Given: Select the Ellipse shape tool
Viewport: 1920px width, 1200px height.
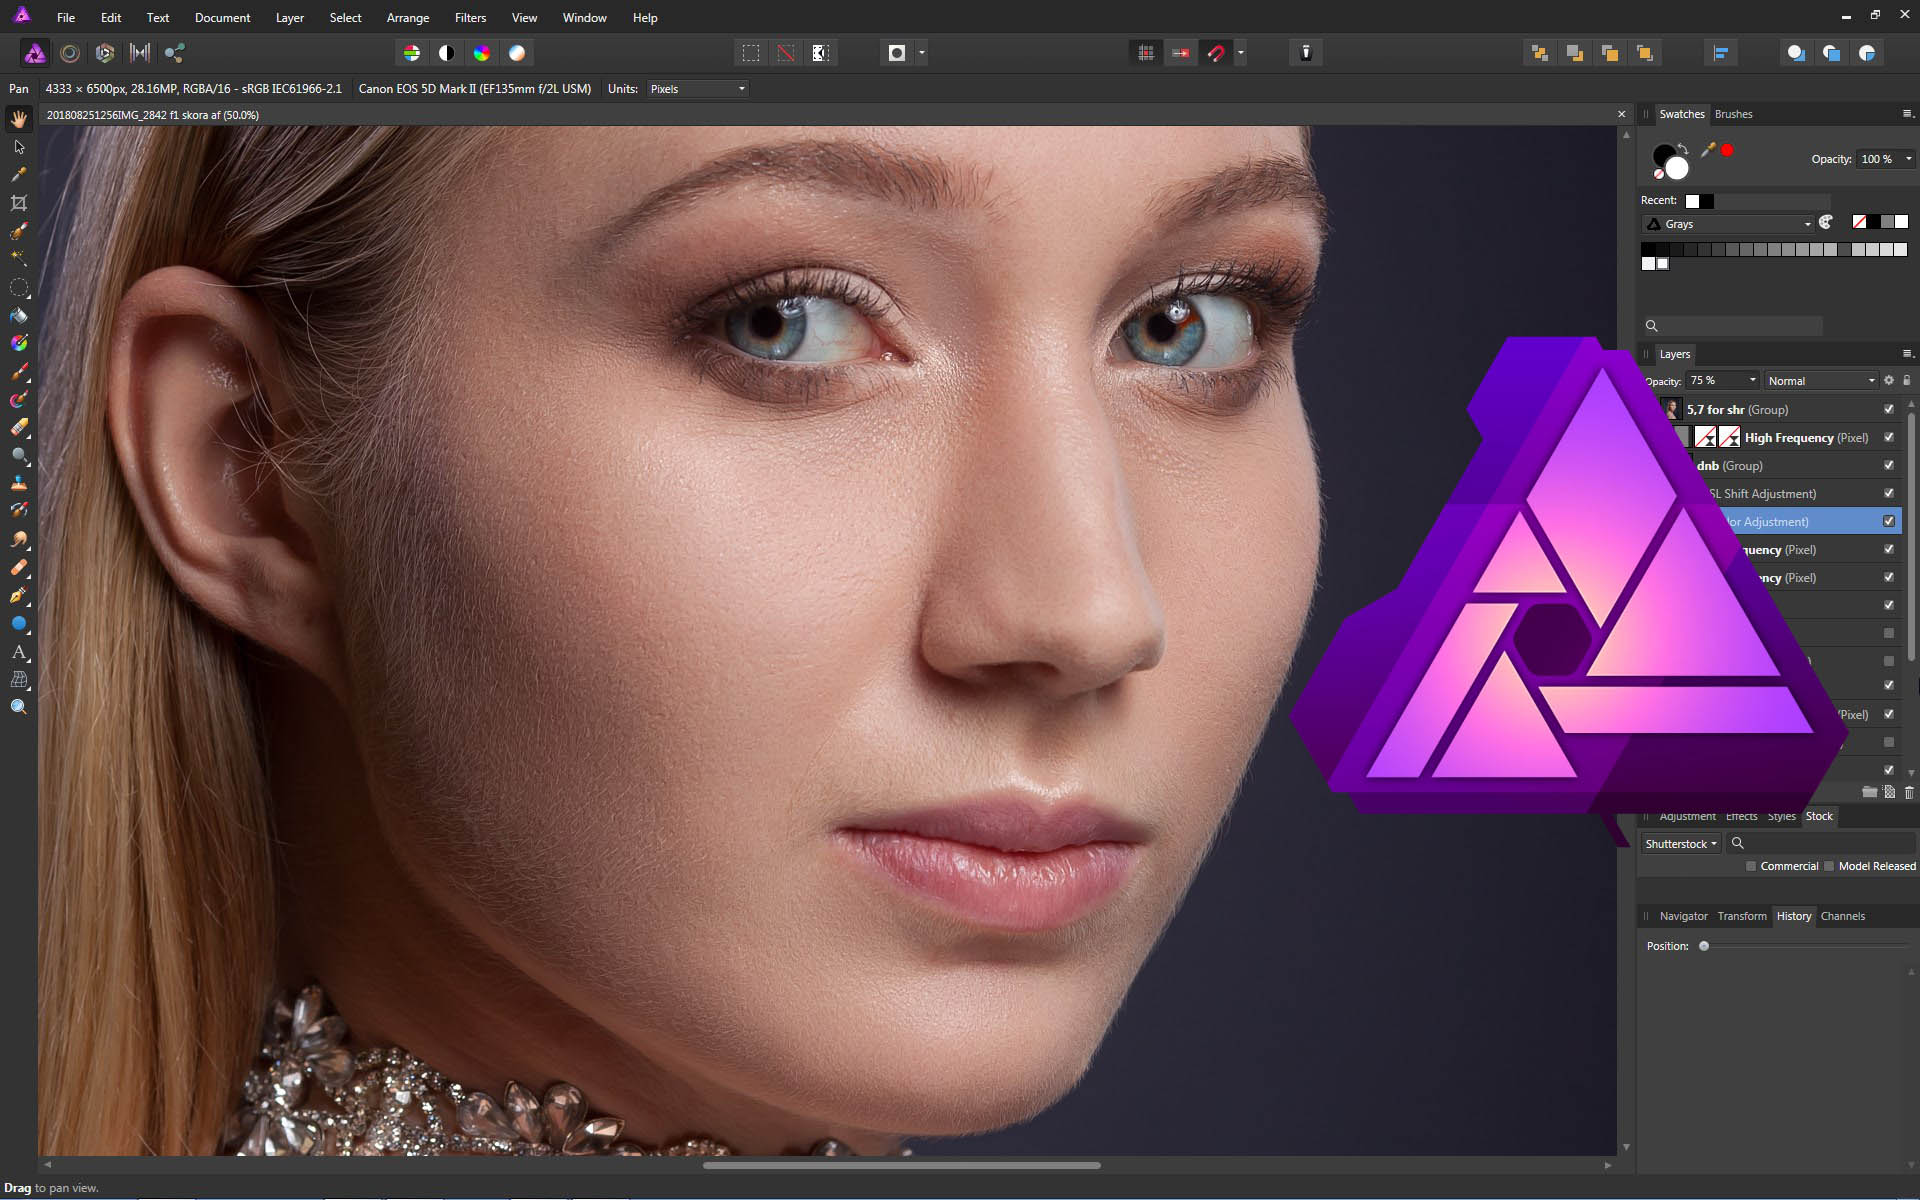Looking at the screenshot, I should [x=19, y=624].
